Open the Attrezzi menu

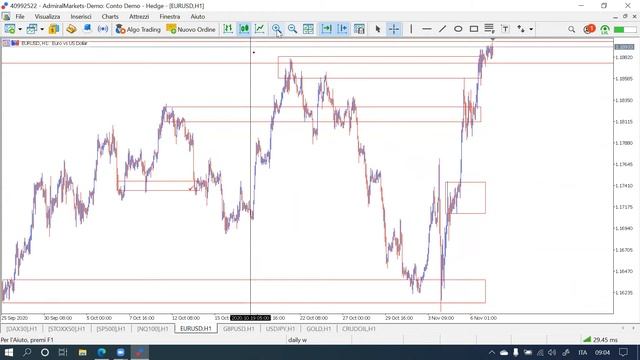[139, 17]
